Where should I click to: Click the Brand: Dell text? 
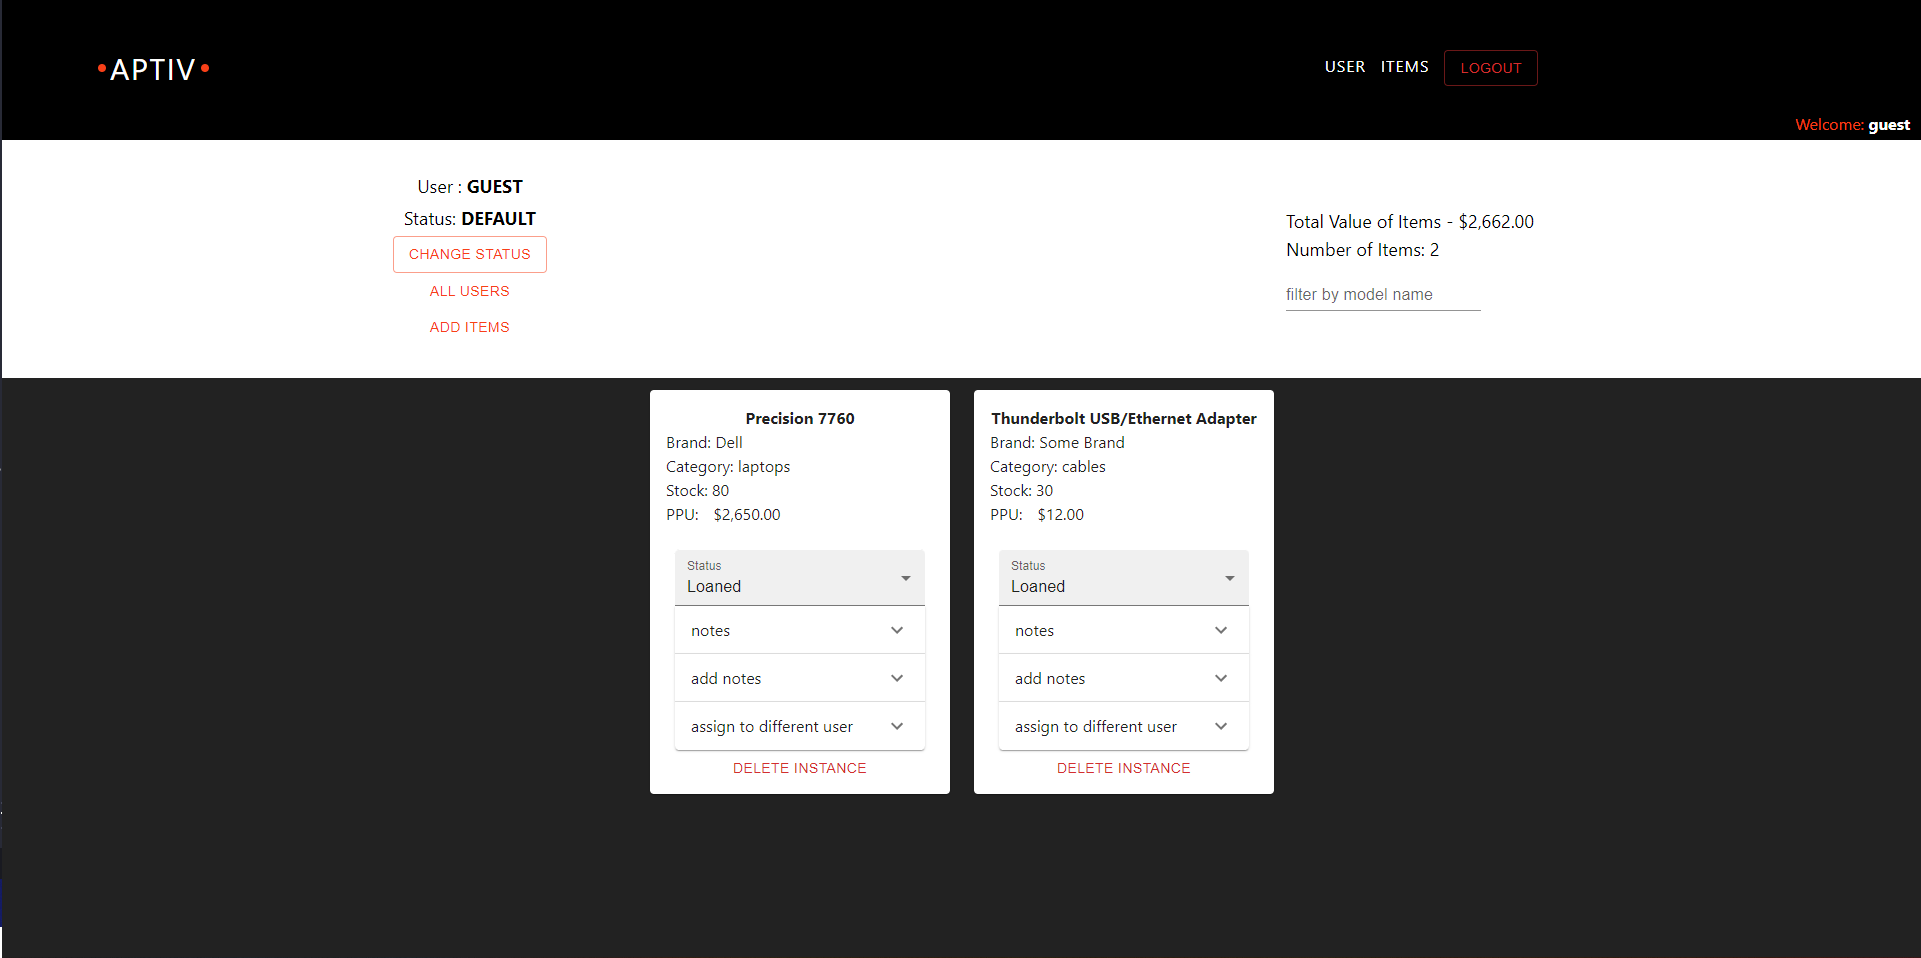(705, 442)
